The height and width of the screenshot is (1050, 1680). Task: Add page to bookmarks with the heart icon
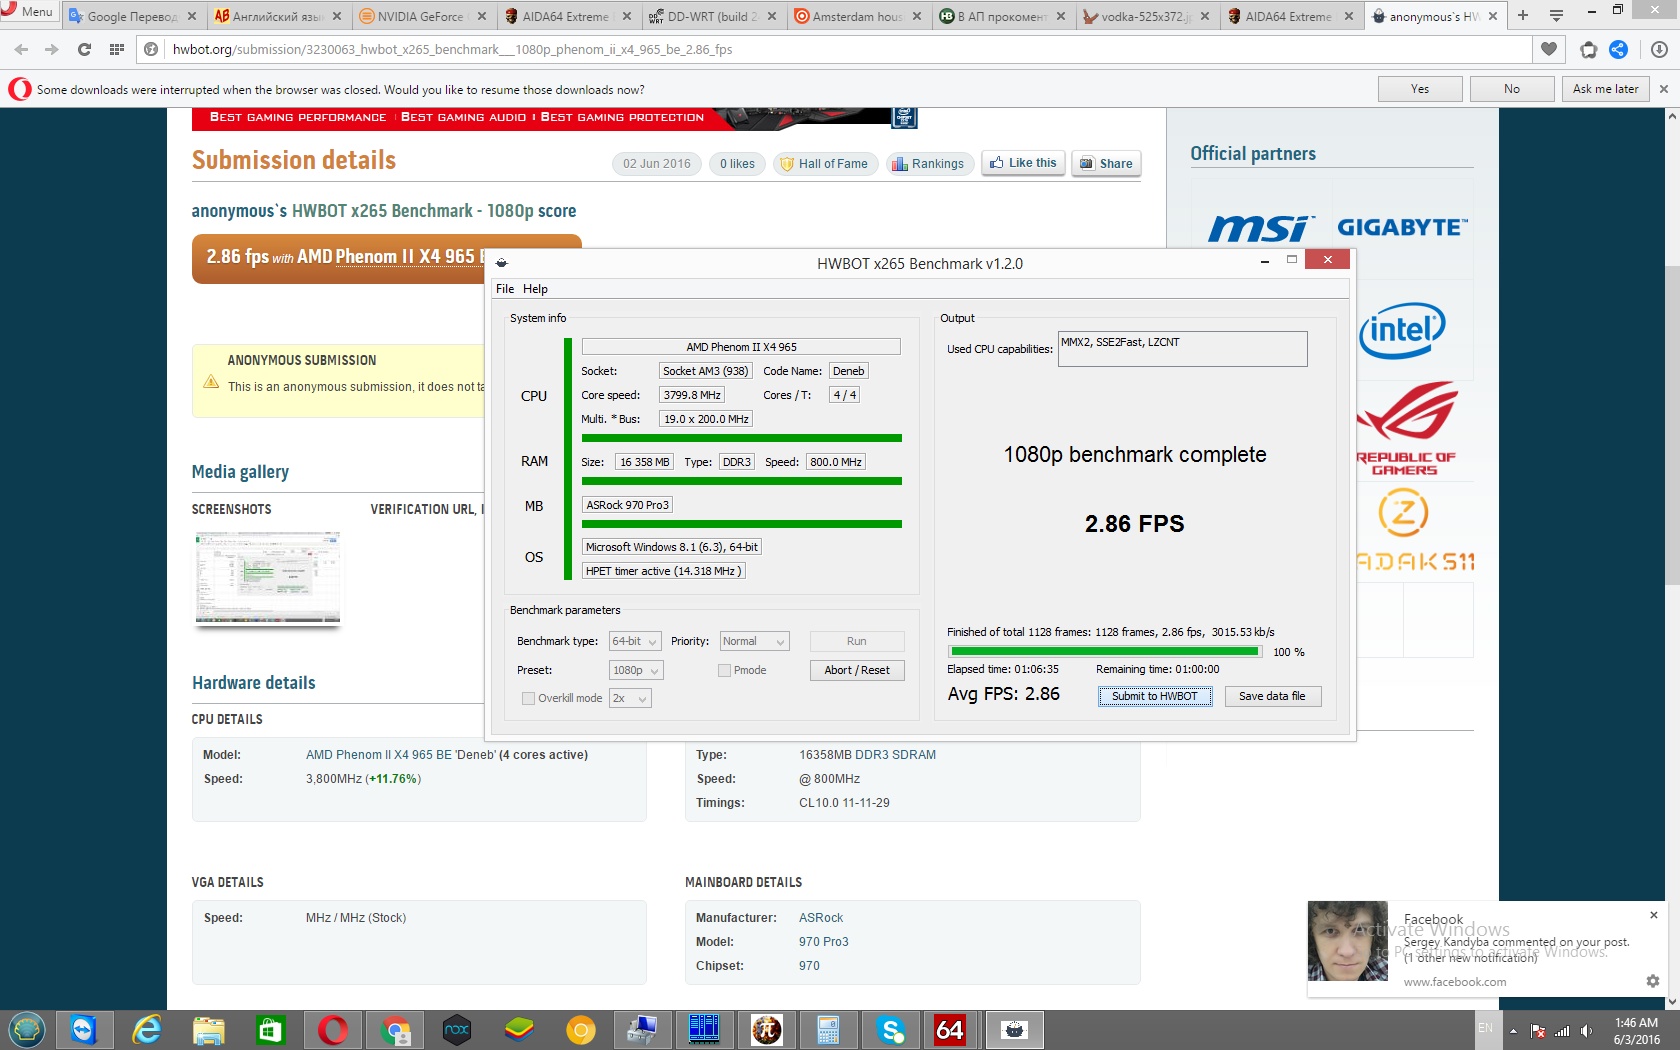coord(1549,49)
